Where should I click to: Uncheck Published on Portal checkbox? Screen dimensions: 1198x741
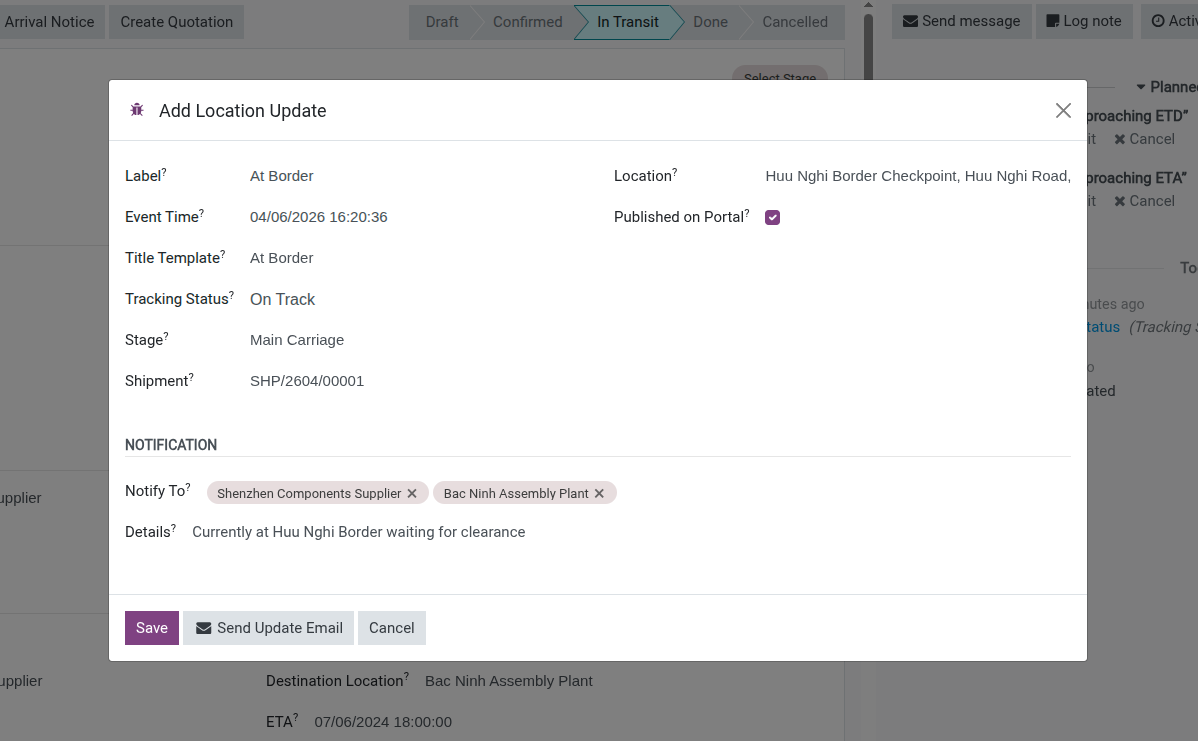pos(772,217)
